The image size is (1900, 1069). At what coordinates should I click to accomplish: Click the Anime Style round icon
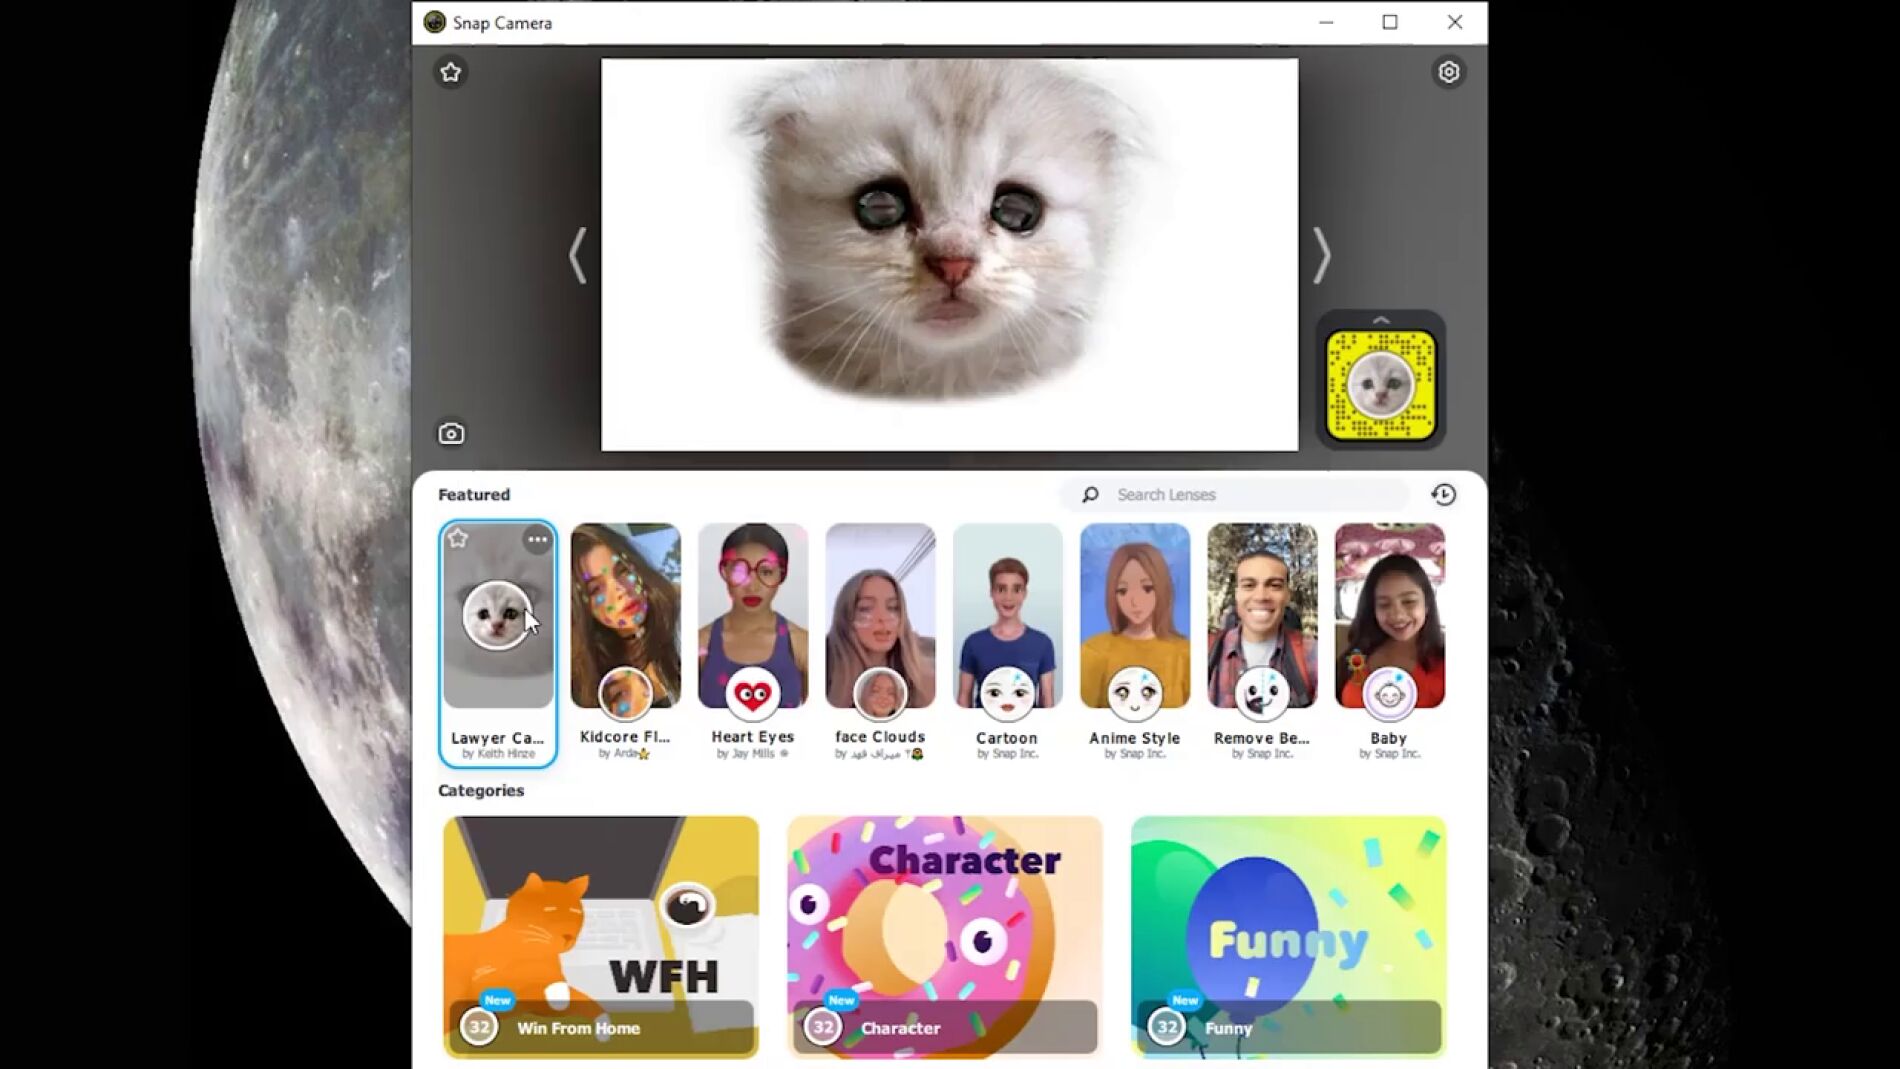coord(1135,693)
